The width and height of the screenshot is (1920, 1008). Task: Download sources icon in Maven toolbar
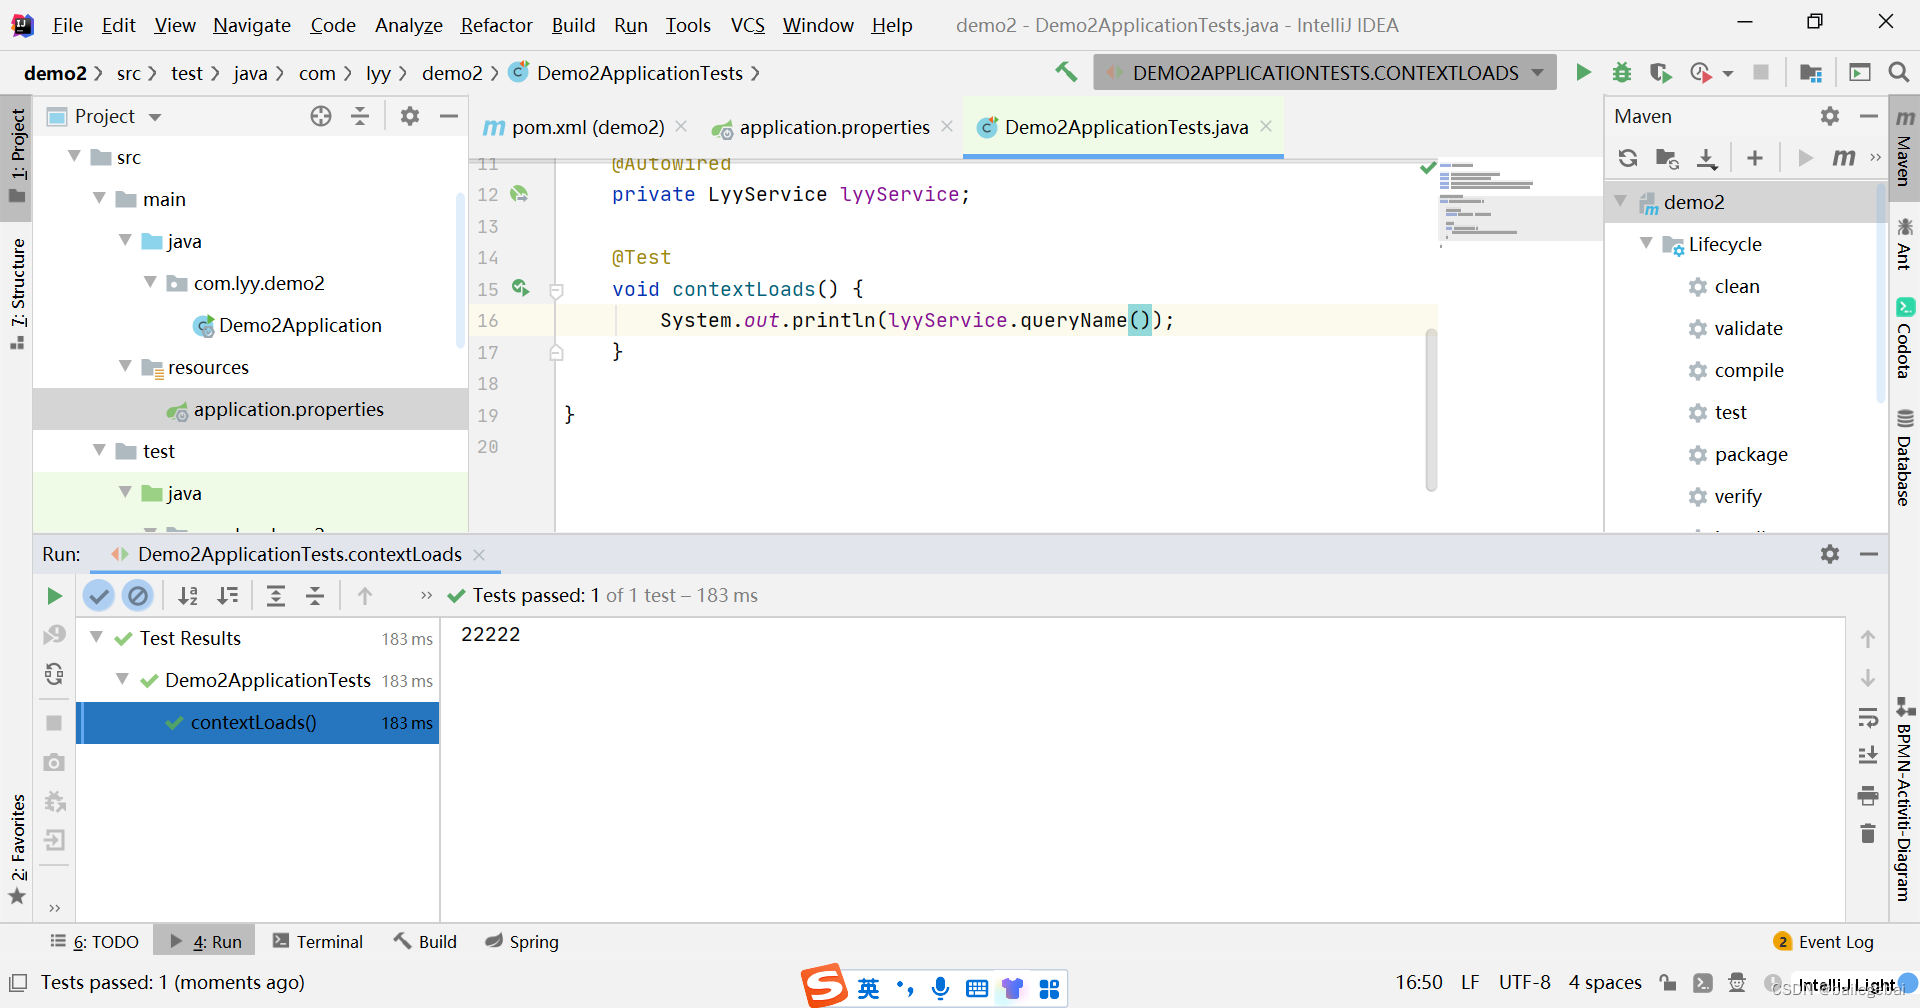1707,158
